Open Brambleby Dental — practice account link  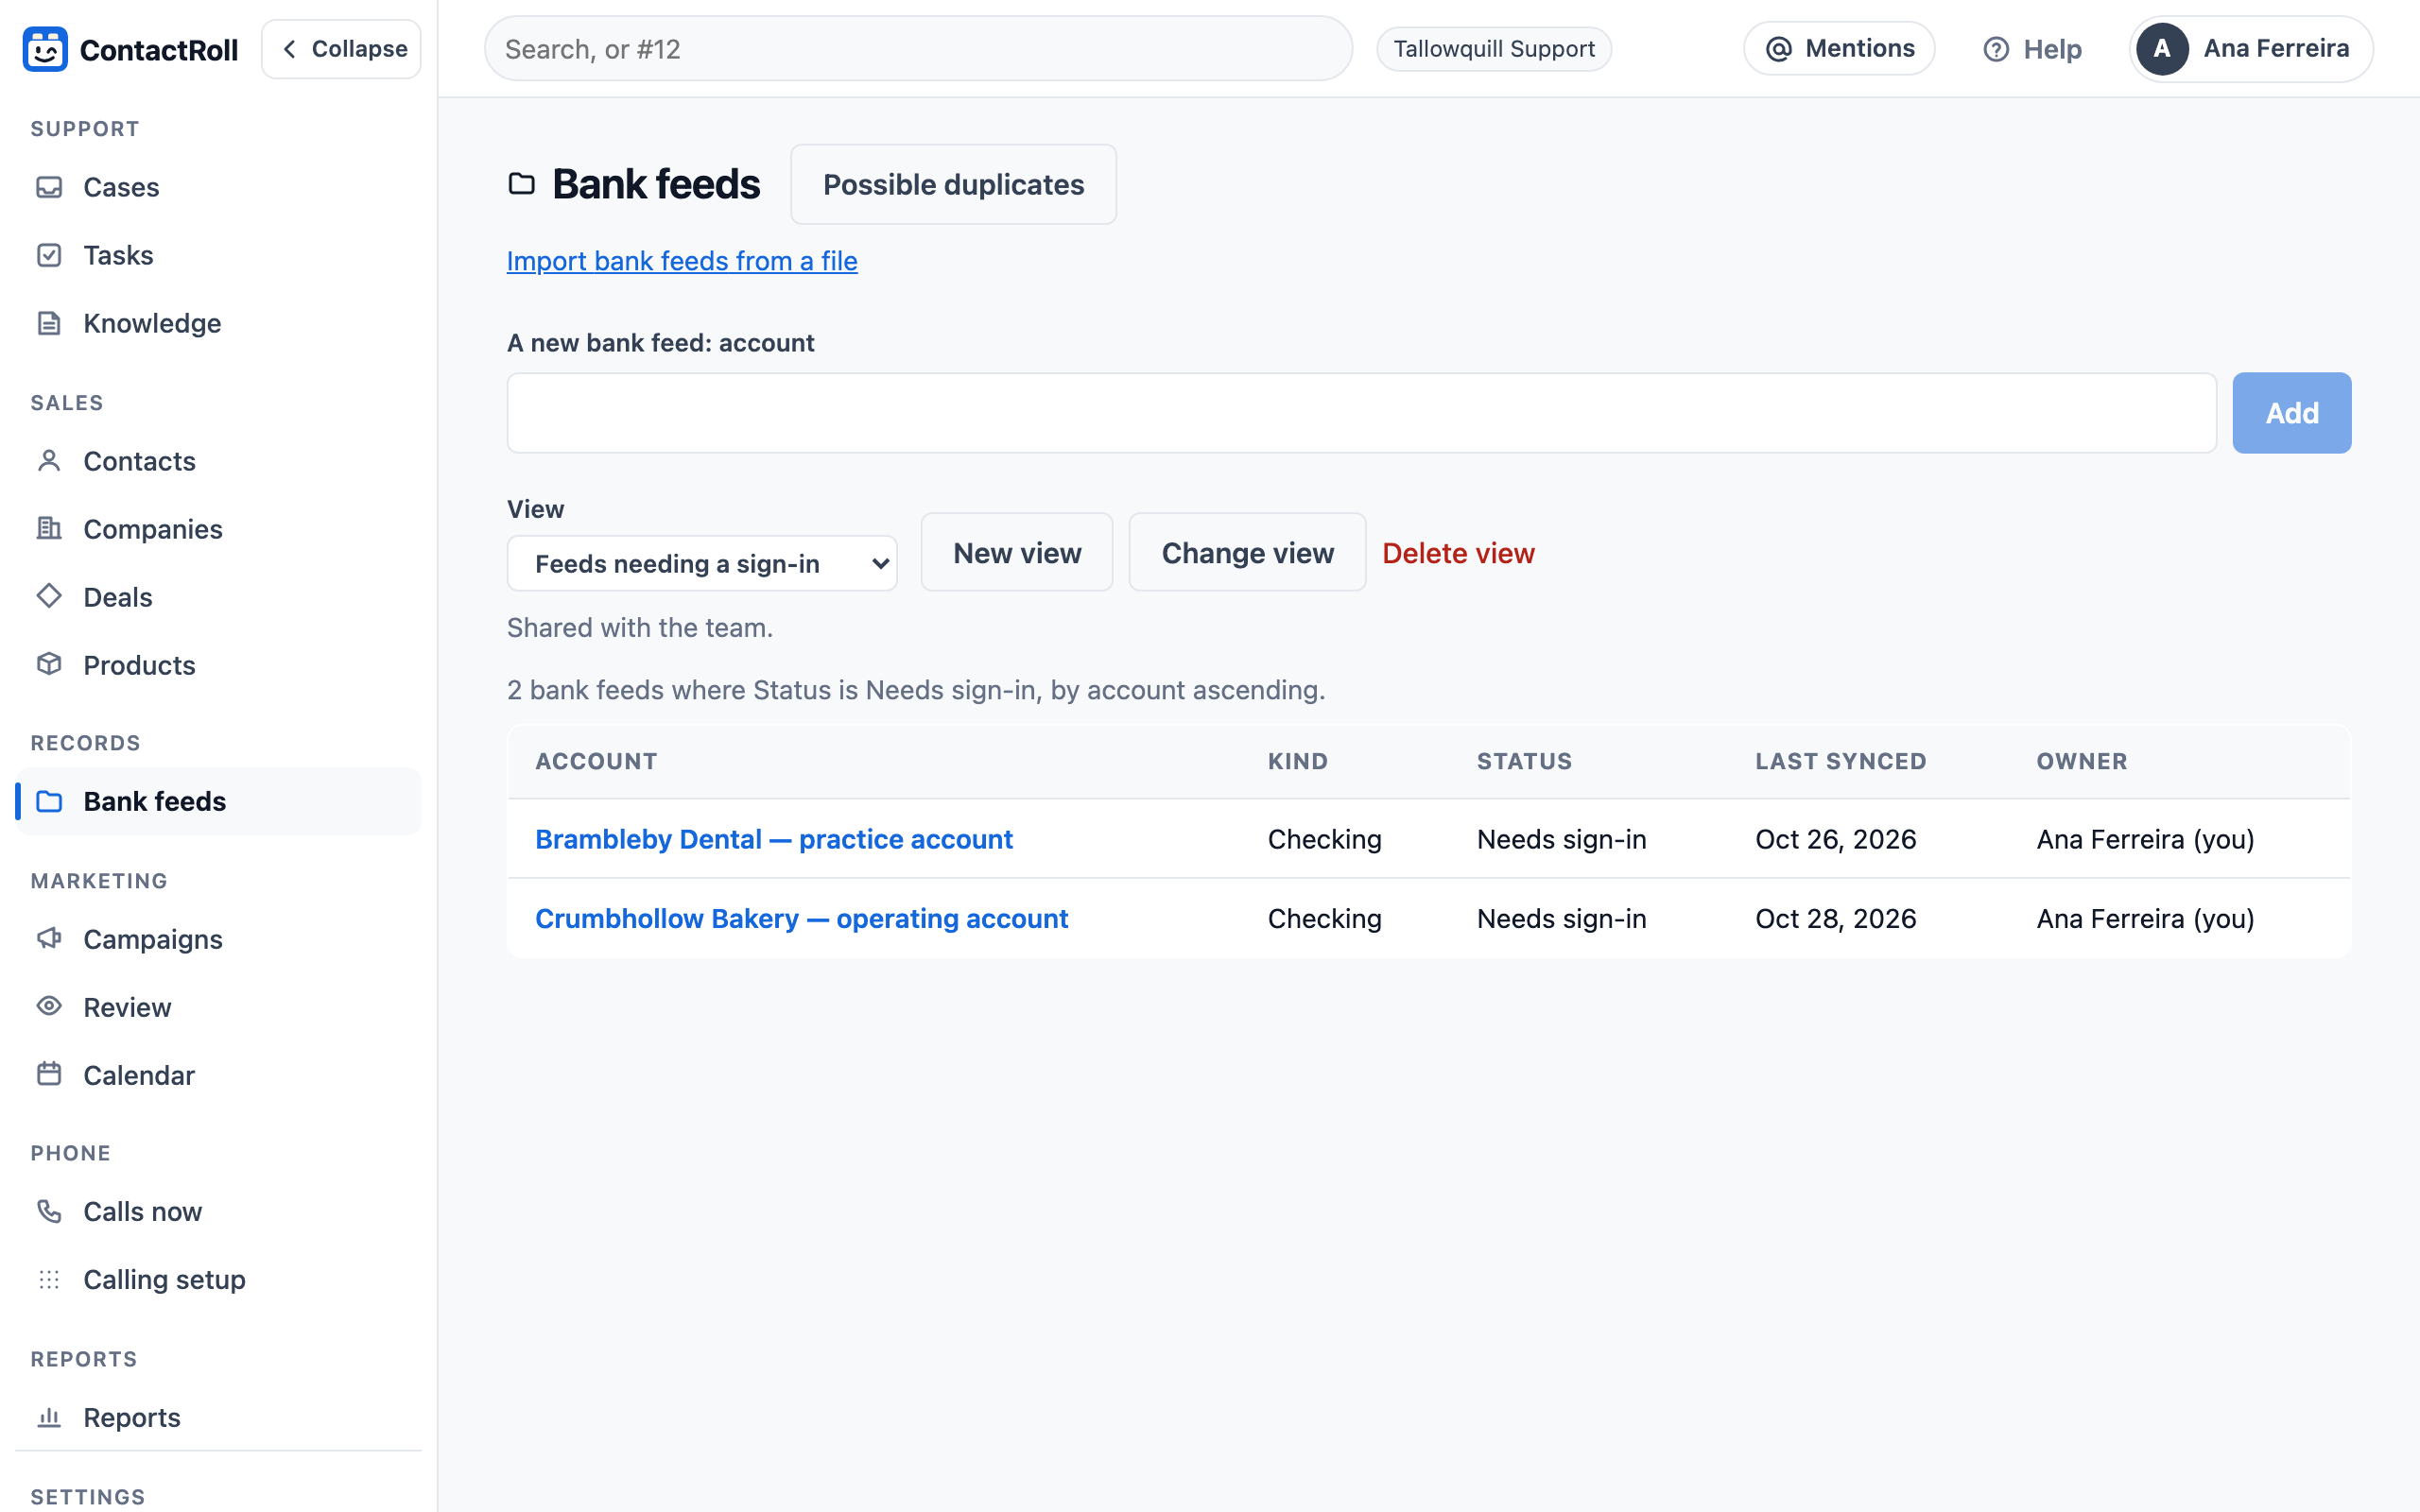tap(774, 839)
